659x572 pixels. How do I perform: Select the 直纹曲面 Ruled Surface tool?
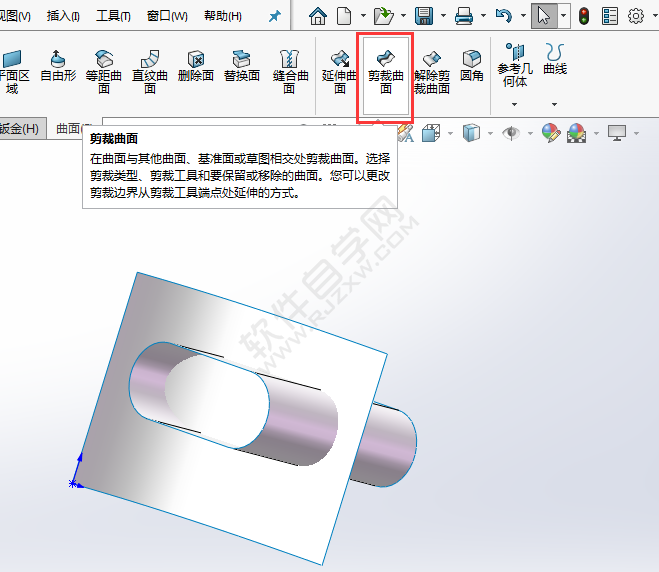tap(150, 71)
